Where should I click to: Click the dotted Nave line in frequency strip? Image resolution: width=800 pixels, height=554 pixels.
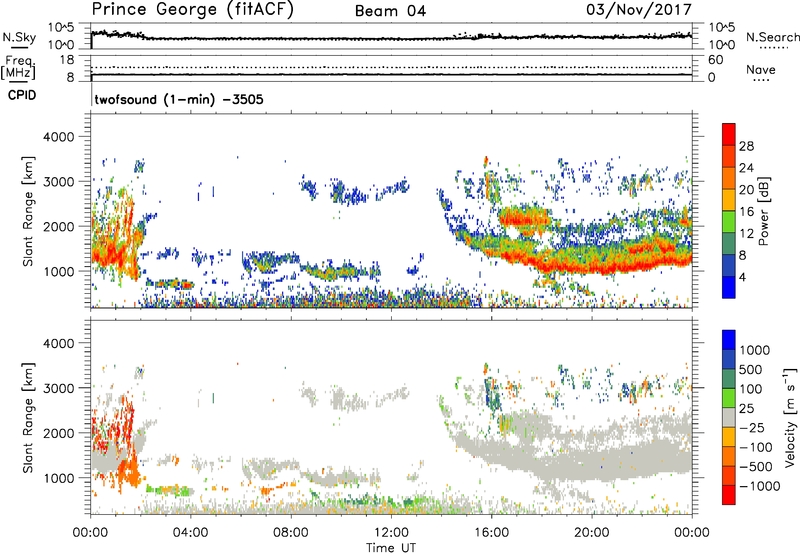391,67
